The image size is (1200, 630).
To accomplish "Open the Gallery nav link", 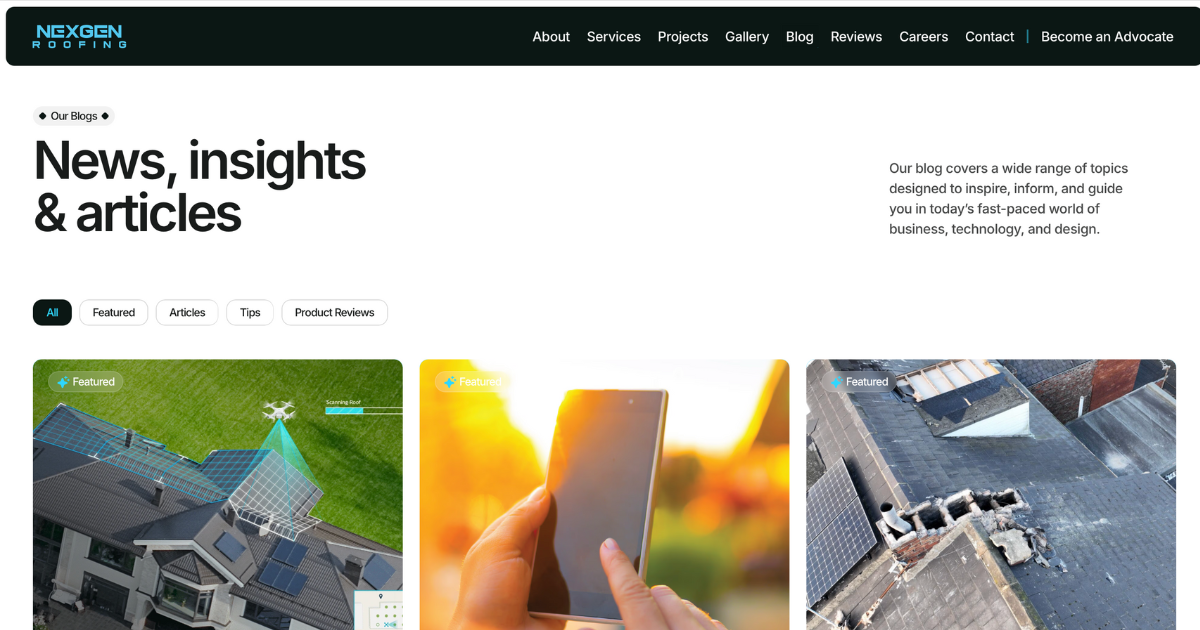I will pos(747,37).
